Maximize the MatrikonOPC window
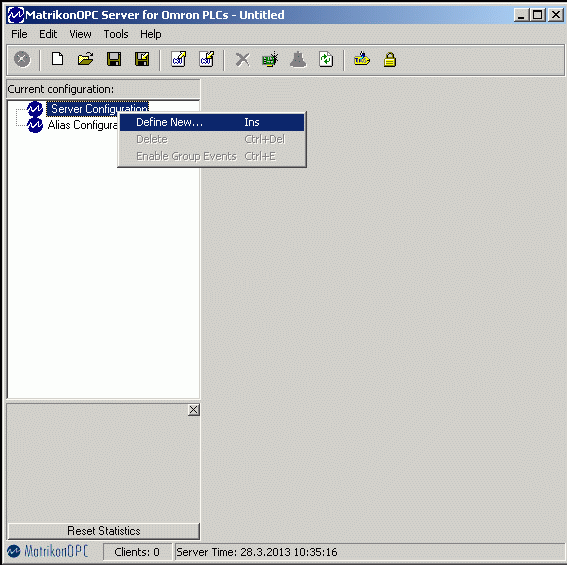 pyautogui.click(x=538, y=15)
